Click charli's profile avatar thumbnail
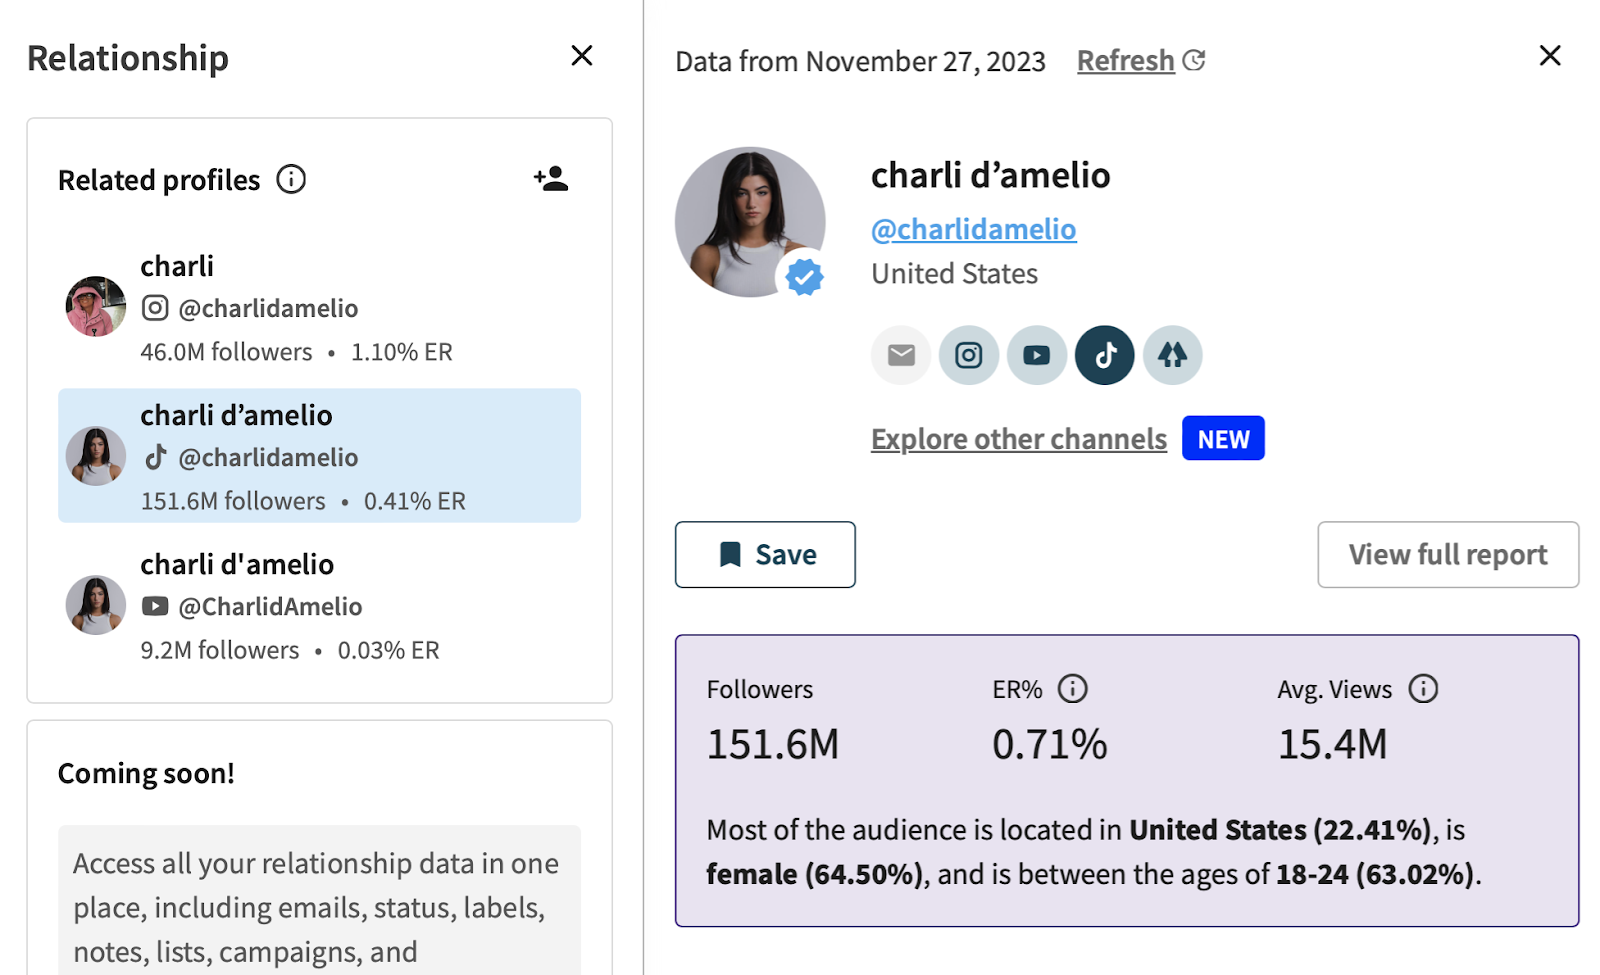1600x975 pixels. [95, 306]
